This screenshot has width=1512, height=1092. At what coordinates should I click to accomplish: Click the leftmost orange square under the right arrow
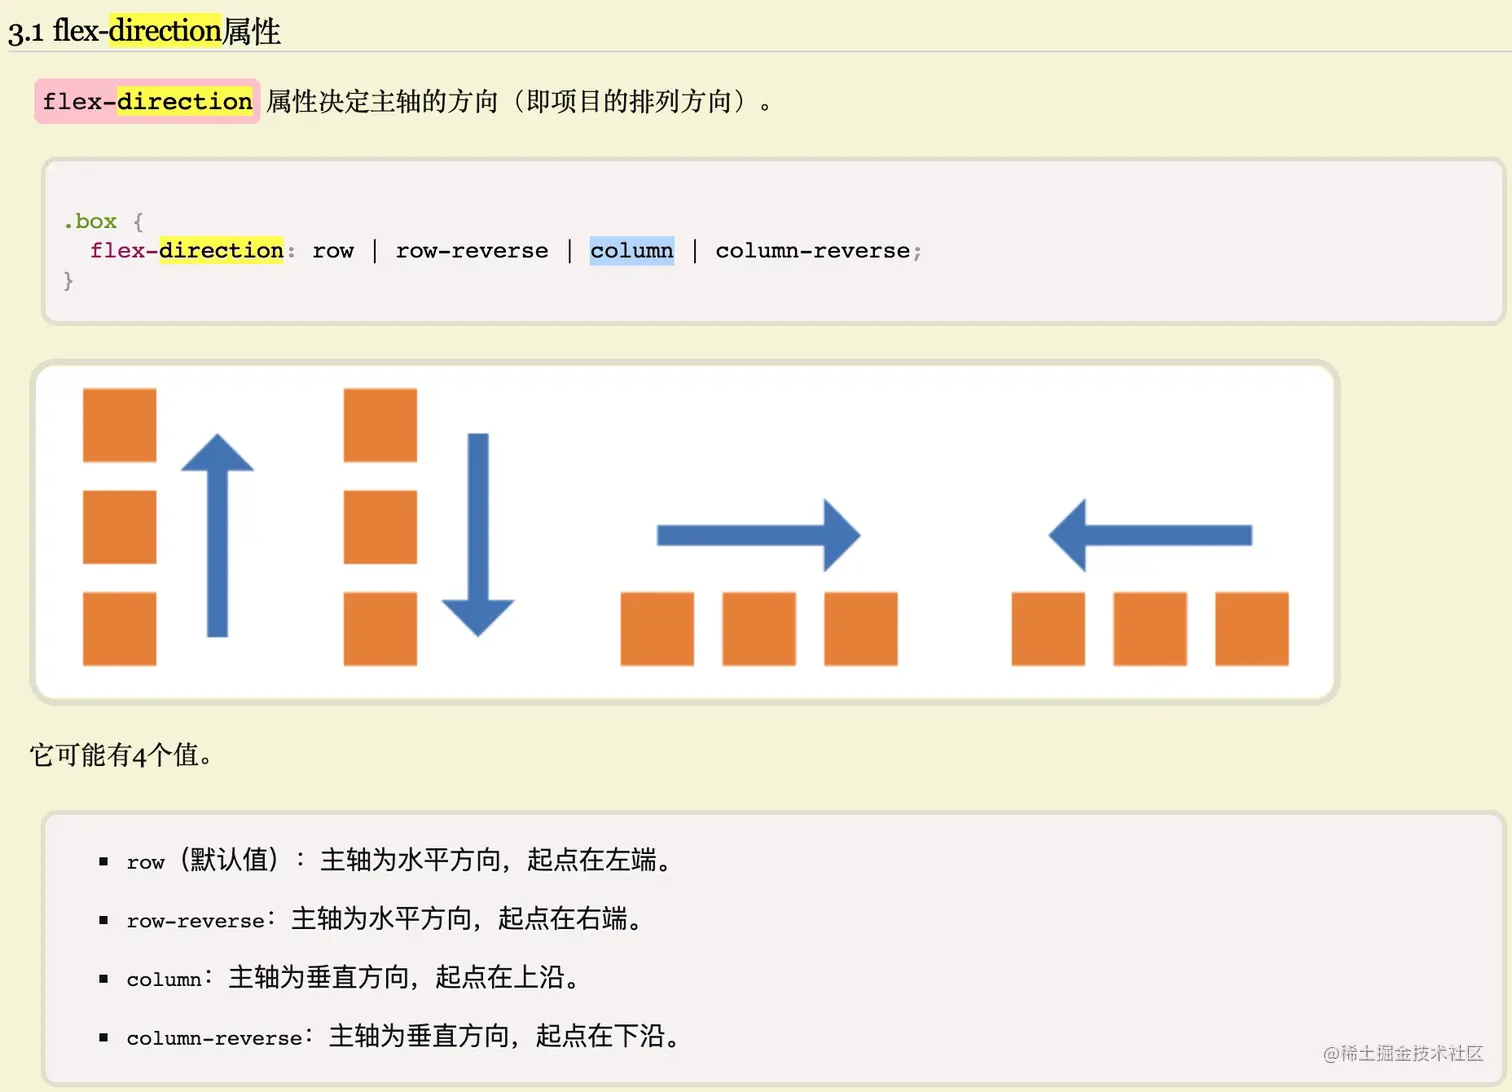pyautogui.click(x=656, y=630)
